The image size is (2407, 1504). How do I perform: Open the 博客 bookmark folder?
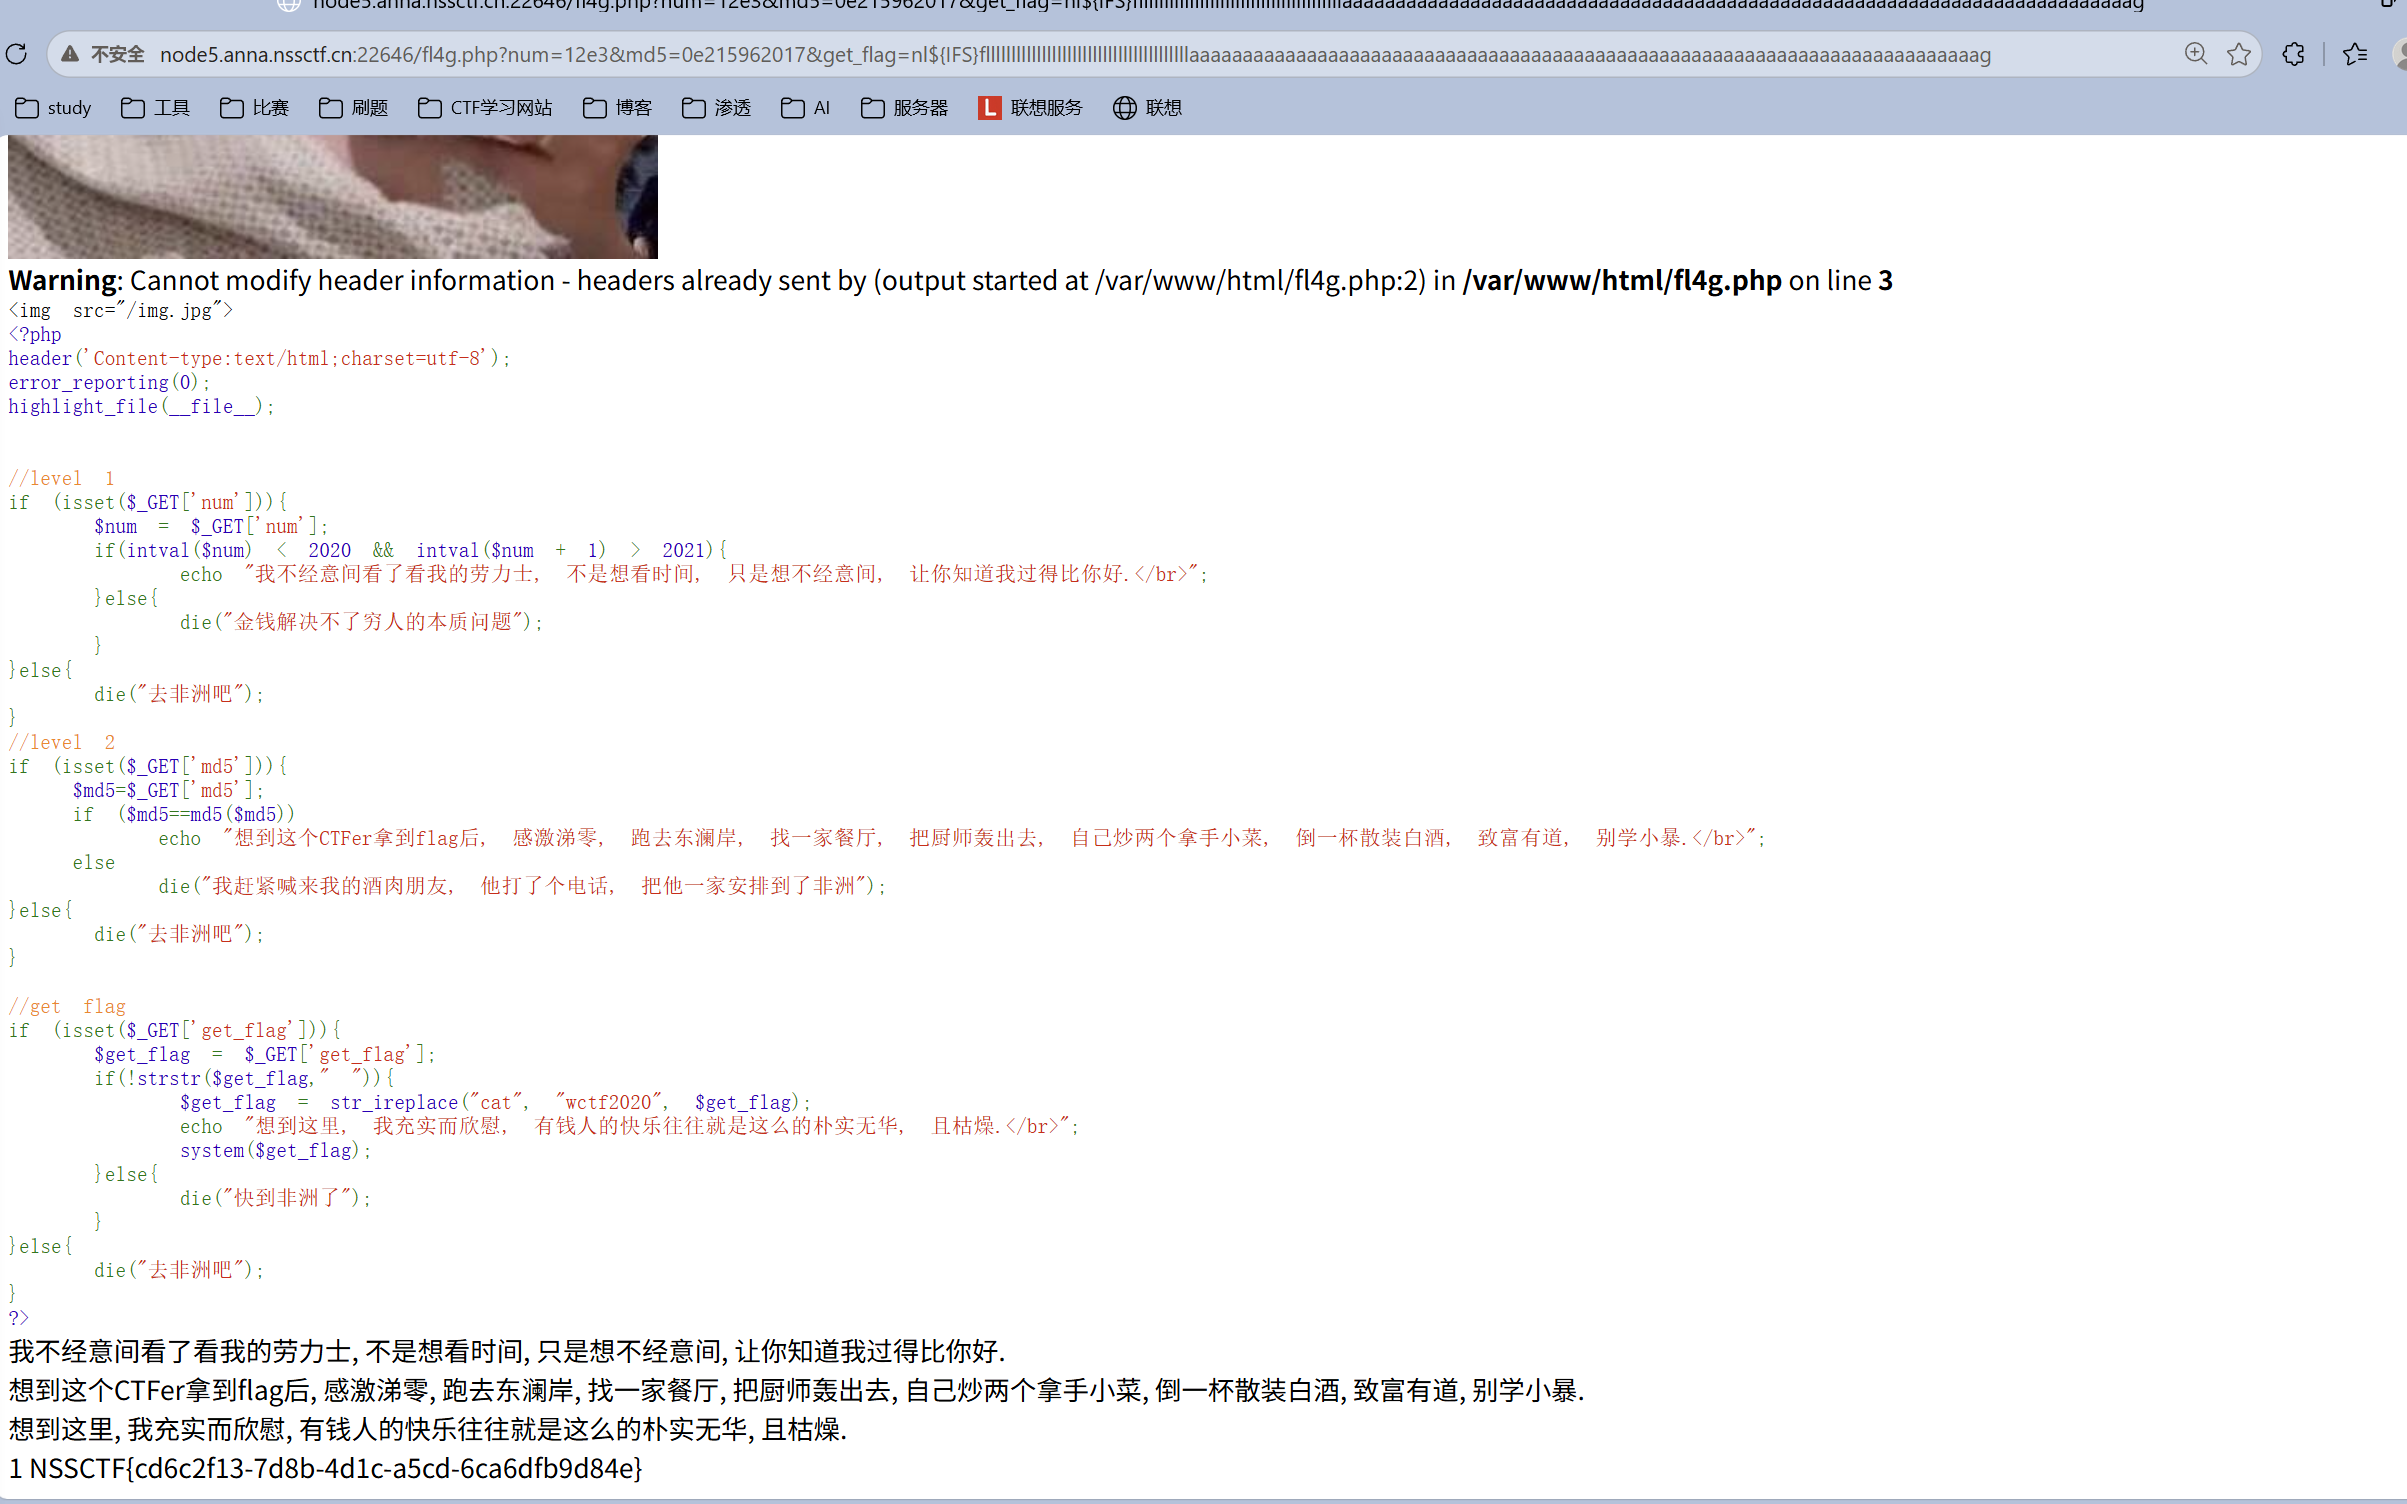click(x=617, y=108)
